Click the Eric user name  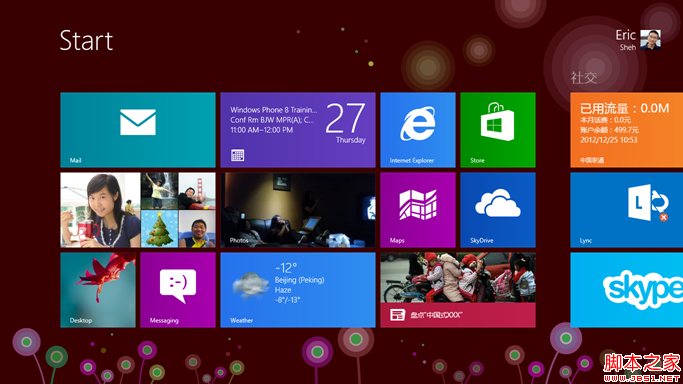coord(626,35)
